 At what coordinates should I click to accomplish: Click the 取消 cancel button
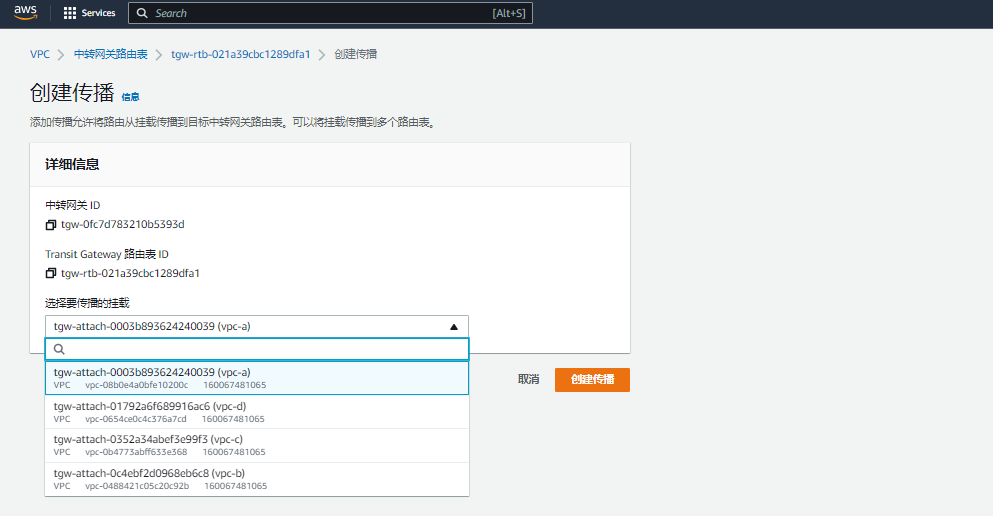[529, 379]
